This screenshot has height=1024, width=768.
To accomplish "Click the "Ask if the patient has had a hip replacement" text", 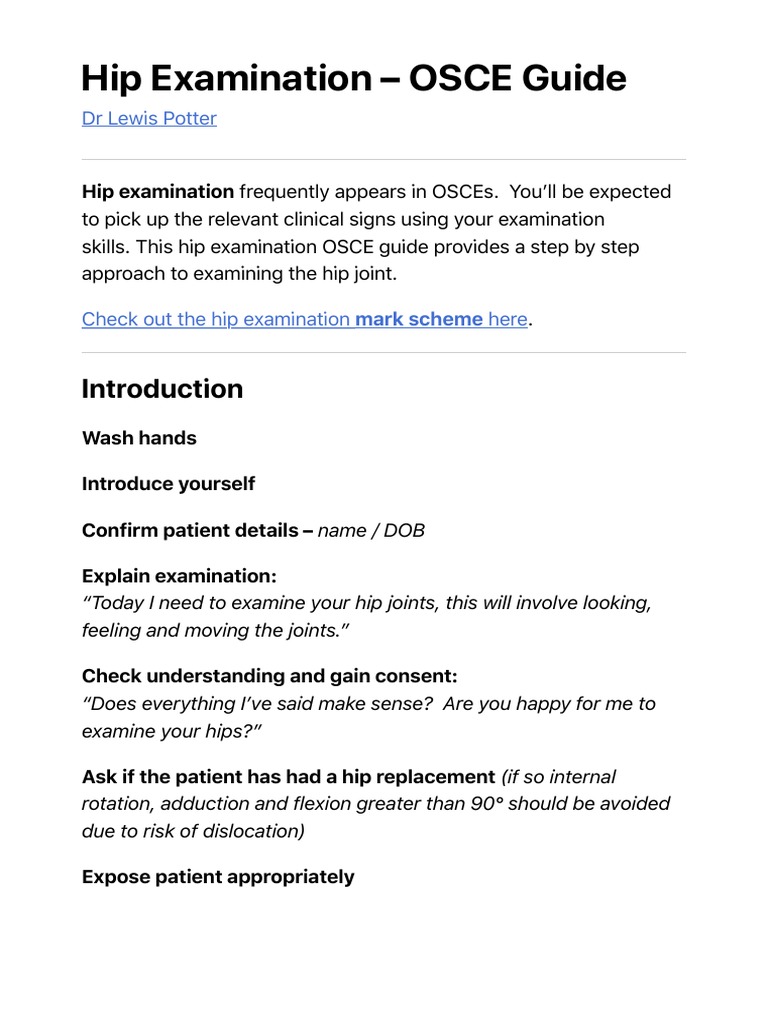I will [x=288, y=777].
